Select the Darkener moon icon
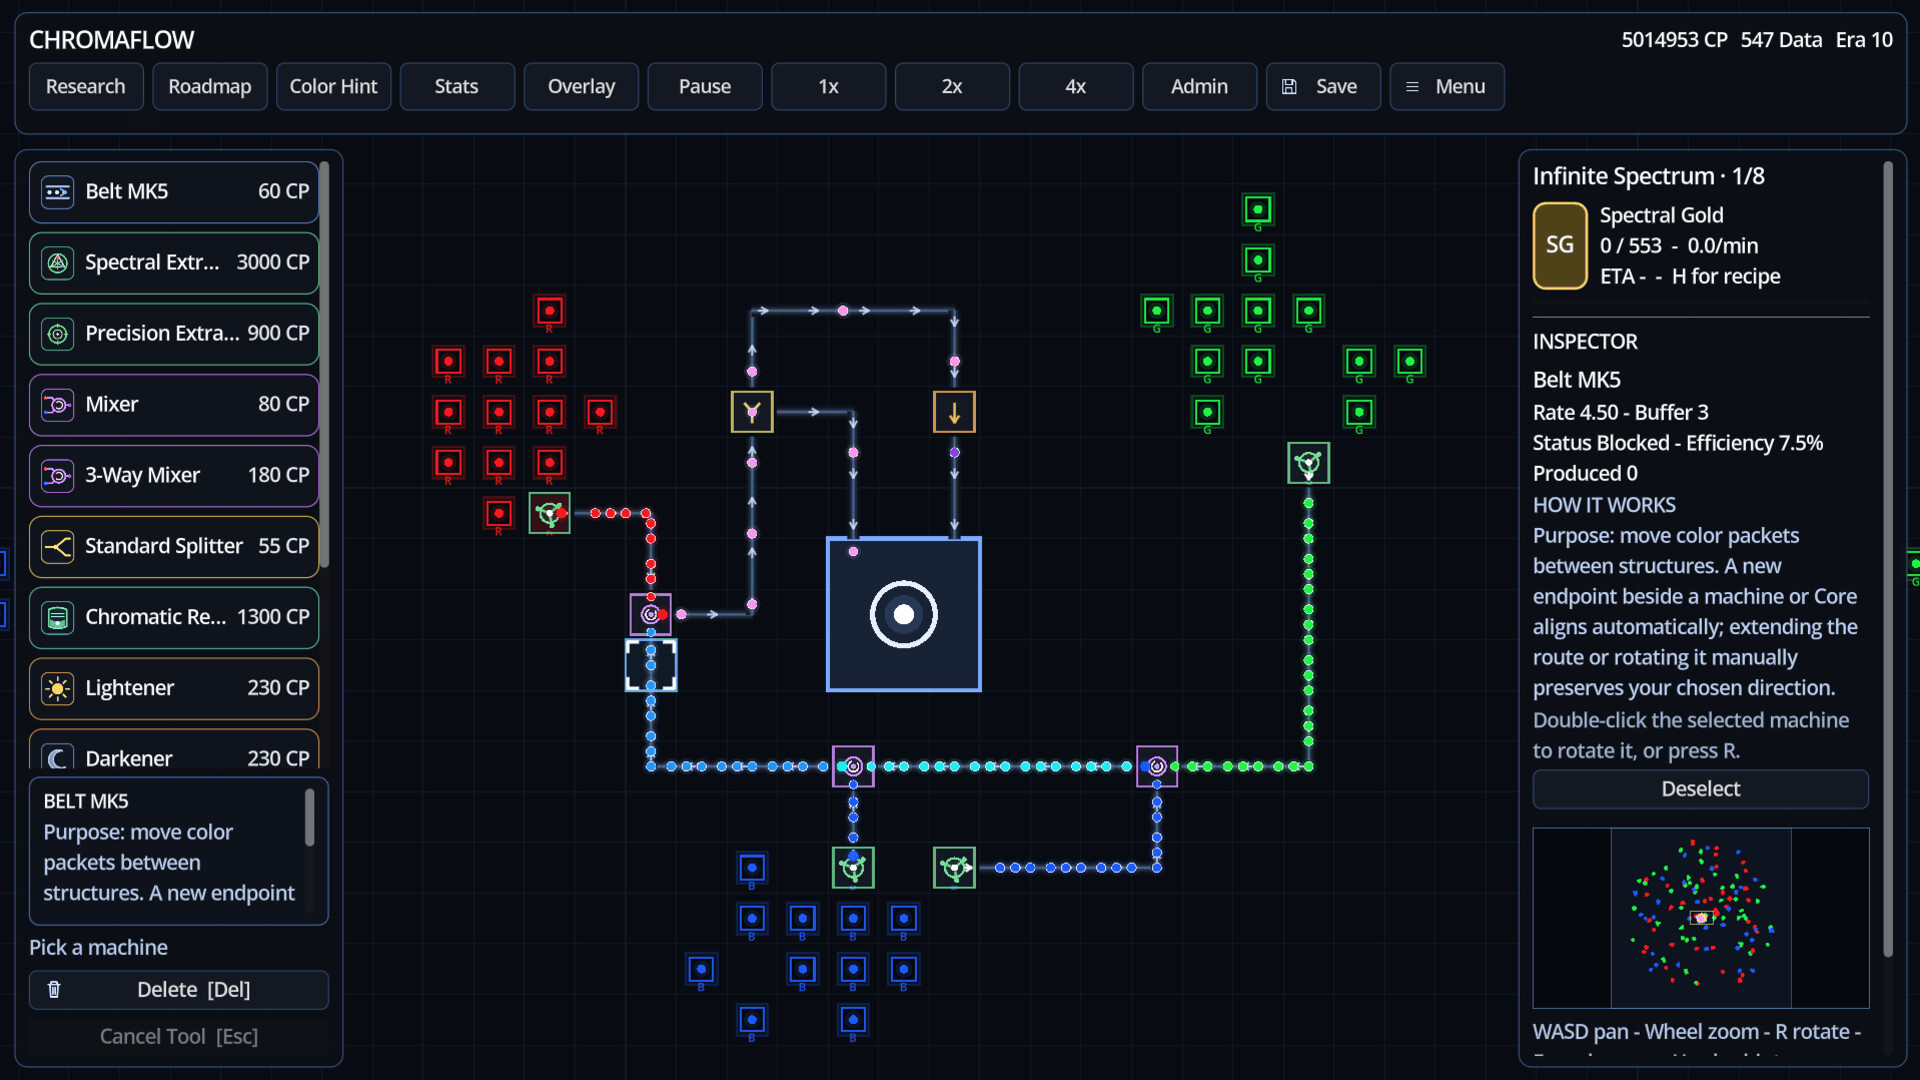 coord(58,757)
